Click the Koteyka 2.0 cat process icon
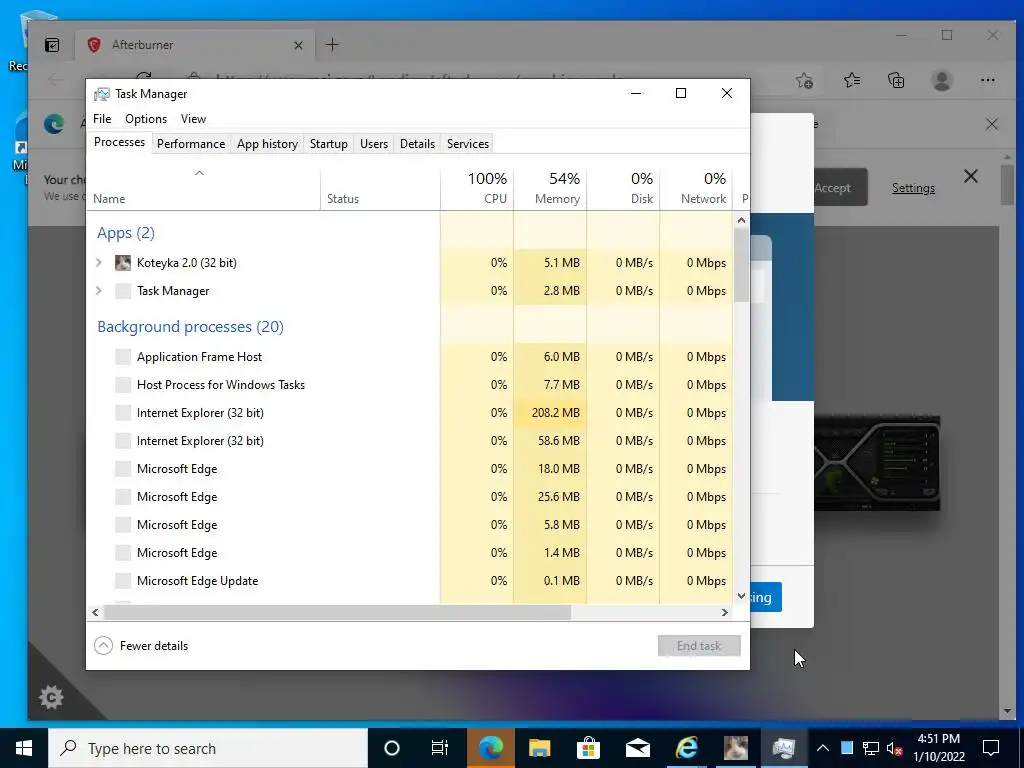This screenshot has width=1024, height=768. (x=123, y=263)
